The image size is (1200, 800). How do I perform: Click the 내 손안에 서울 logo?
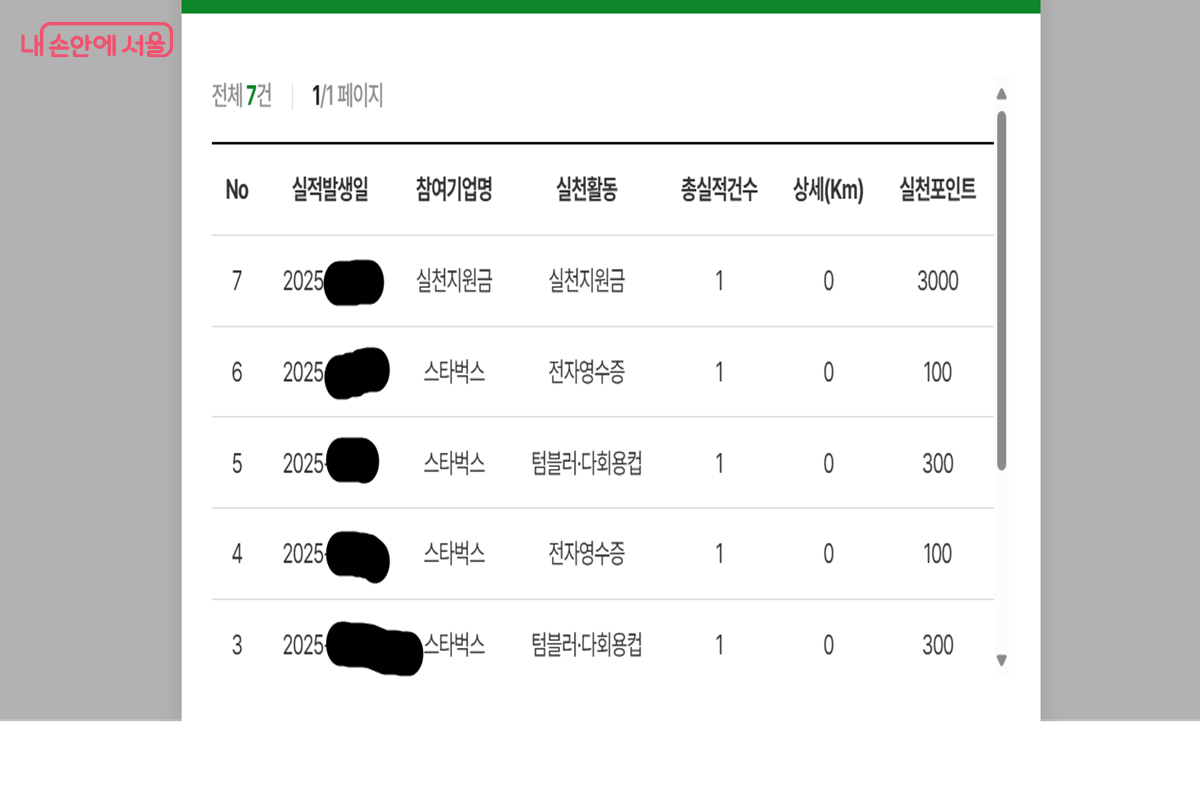(96, 42)
